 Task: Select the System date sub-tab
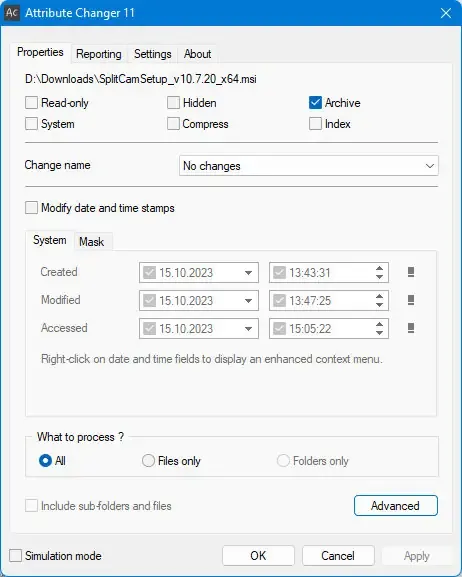pos(50,240)
